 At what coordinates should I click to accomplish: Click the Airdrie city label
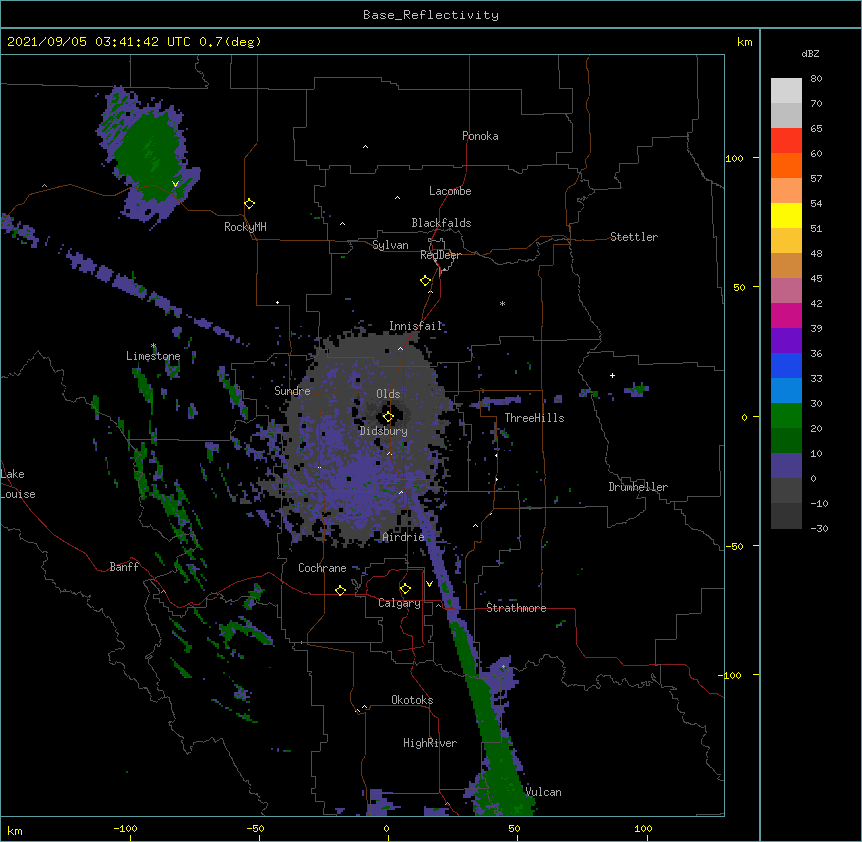[404, 537]
